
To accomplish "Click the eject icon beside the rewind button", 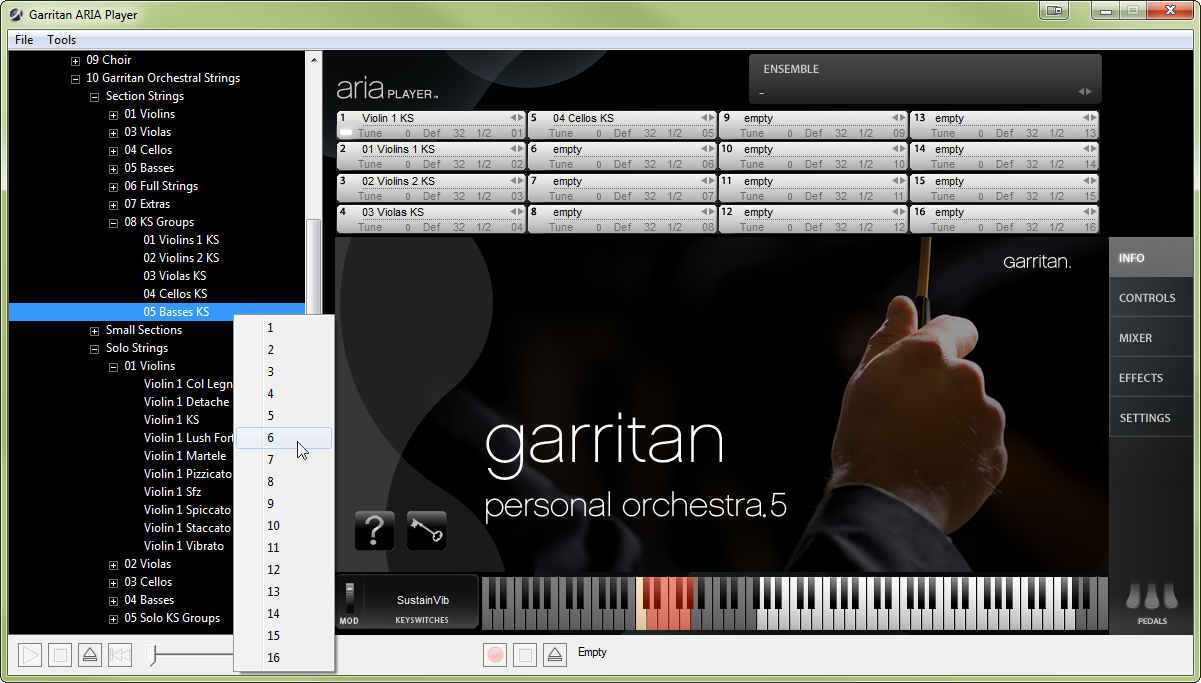I will [x=89, y=655].
